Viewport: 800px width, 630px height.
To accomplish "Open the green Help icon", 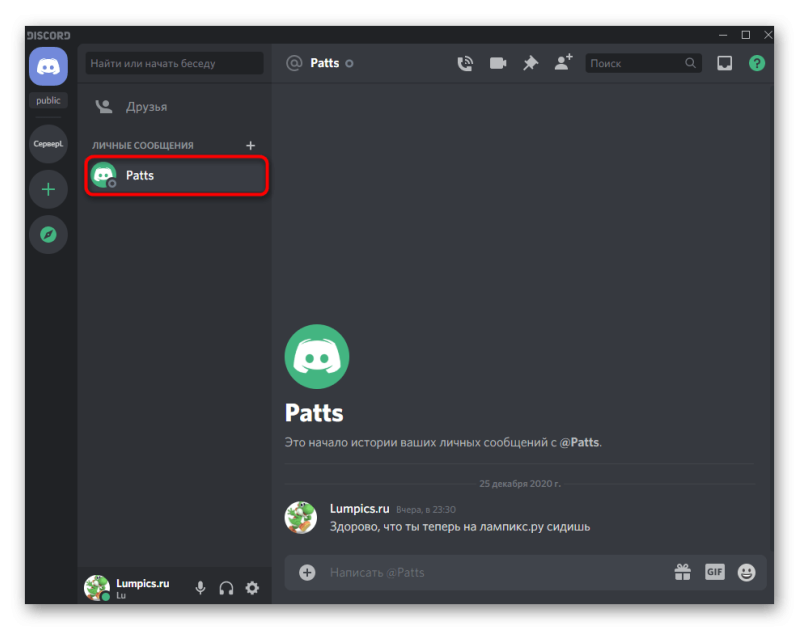I will [x=757, y=63].
